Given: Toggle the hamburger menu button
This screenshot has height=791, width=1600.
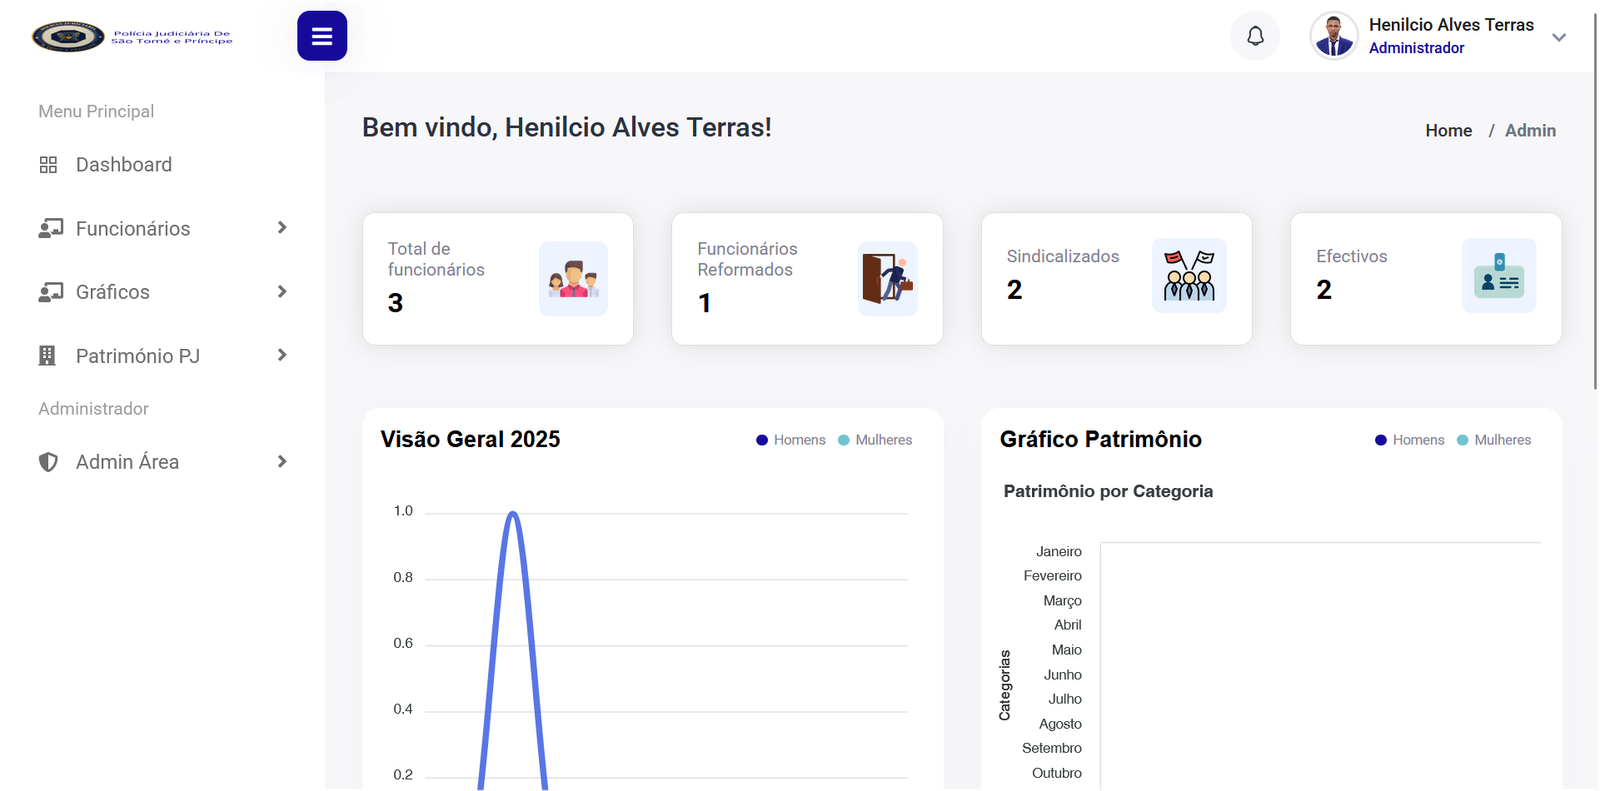Looking at the screenshot, I should (322, 36).
